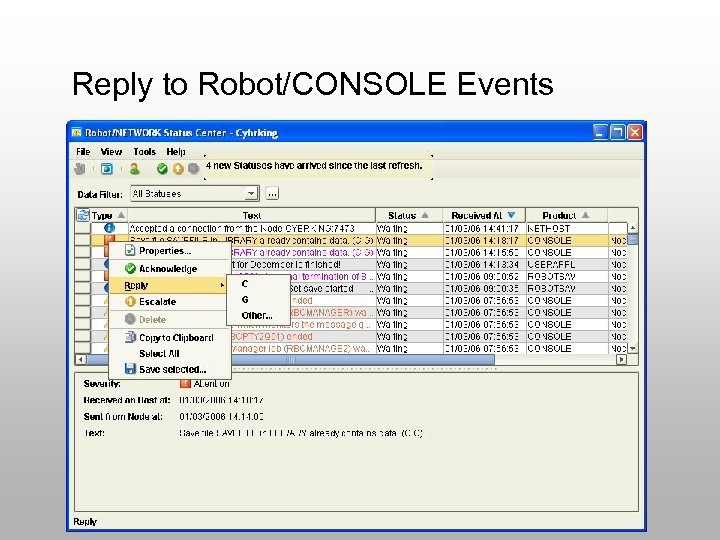Viewport: 720px width, 540px height.
Task: Open the Data Filter All Statuses dropdown
Action: 195,194
